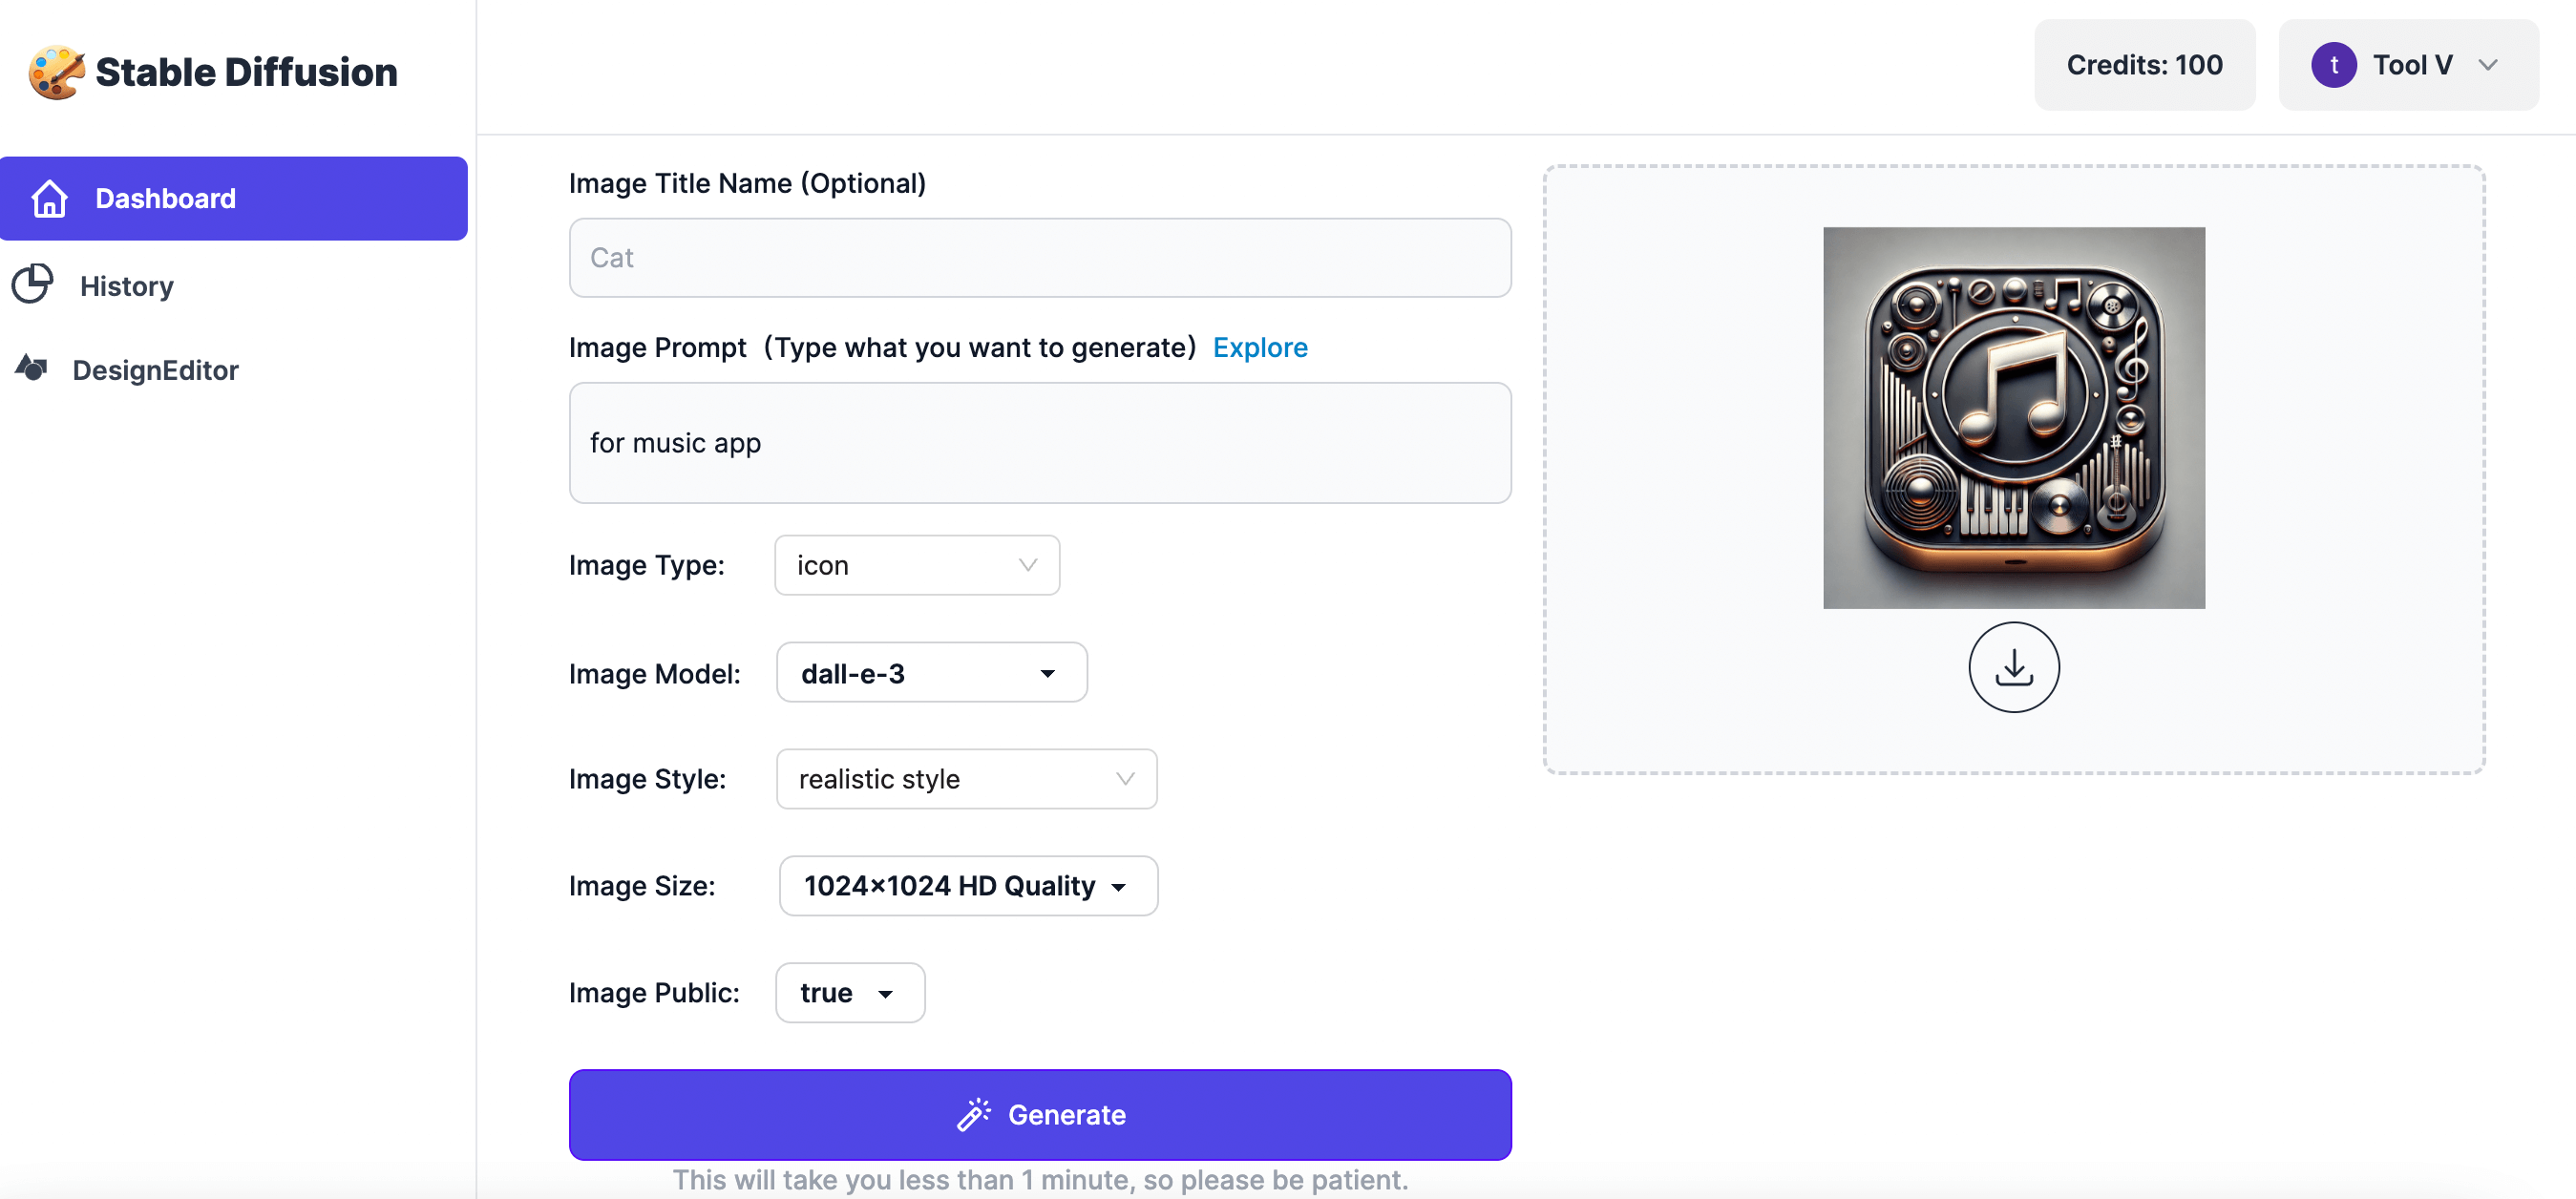
Task: Click the Dashboard home icon
Action: (48, 197)
